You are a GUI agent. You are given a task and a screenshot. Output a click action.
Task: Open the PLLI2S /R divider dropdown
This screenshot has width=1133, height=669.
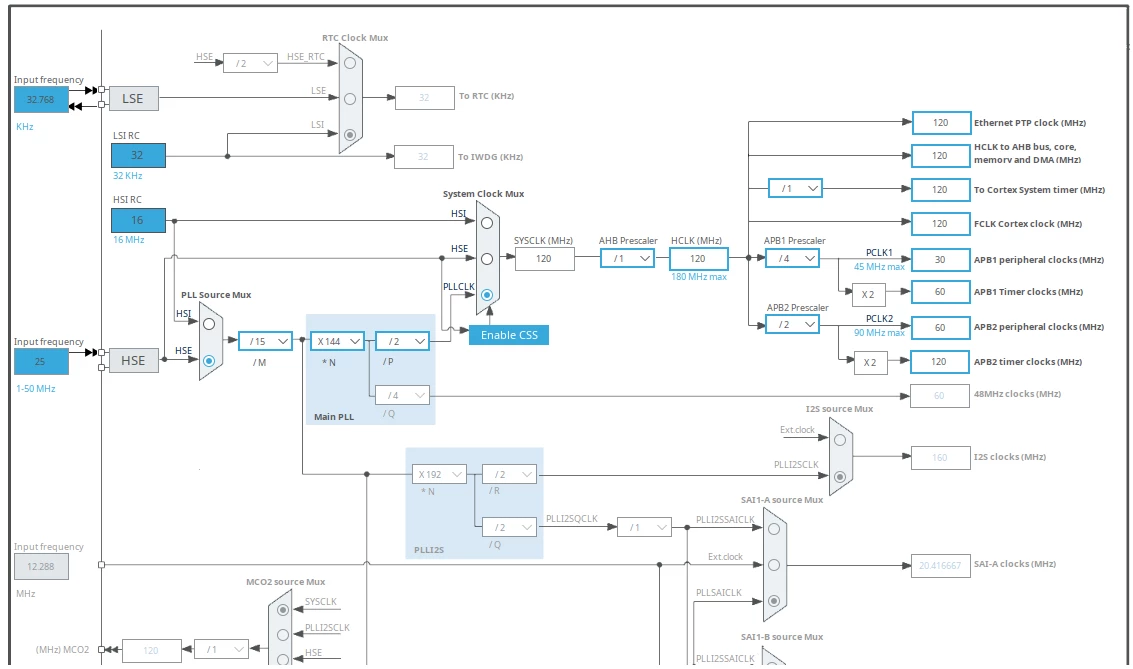tap(509, 474)
